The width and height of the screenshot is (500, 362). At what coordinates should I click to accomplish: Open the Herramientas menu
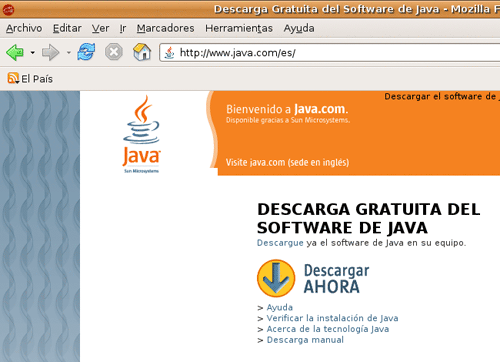pyautogui.click(x=239, y=28)
